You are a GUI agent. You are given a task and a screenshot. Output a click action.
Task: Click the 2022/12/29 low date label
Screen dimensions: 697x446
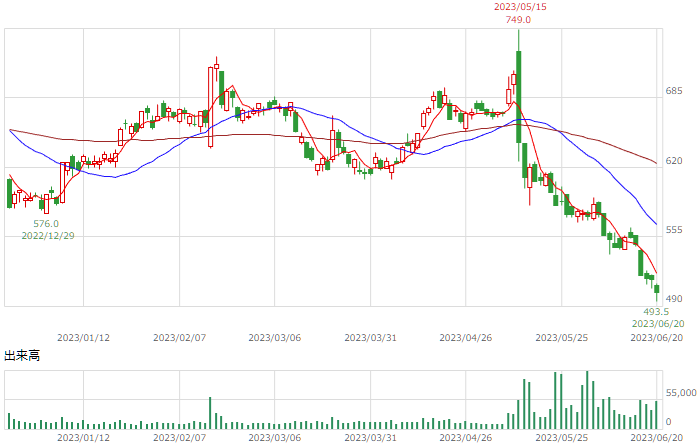(x=48, y=236)
